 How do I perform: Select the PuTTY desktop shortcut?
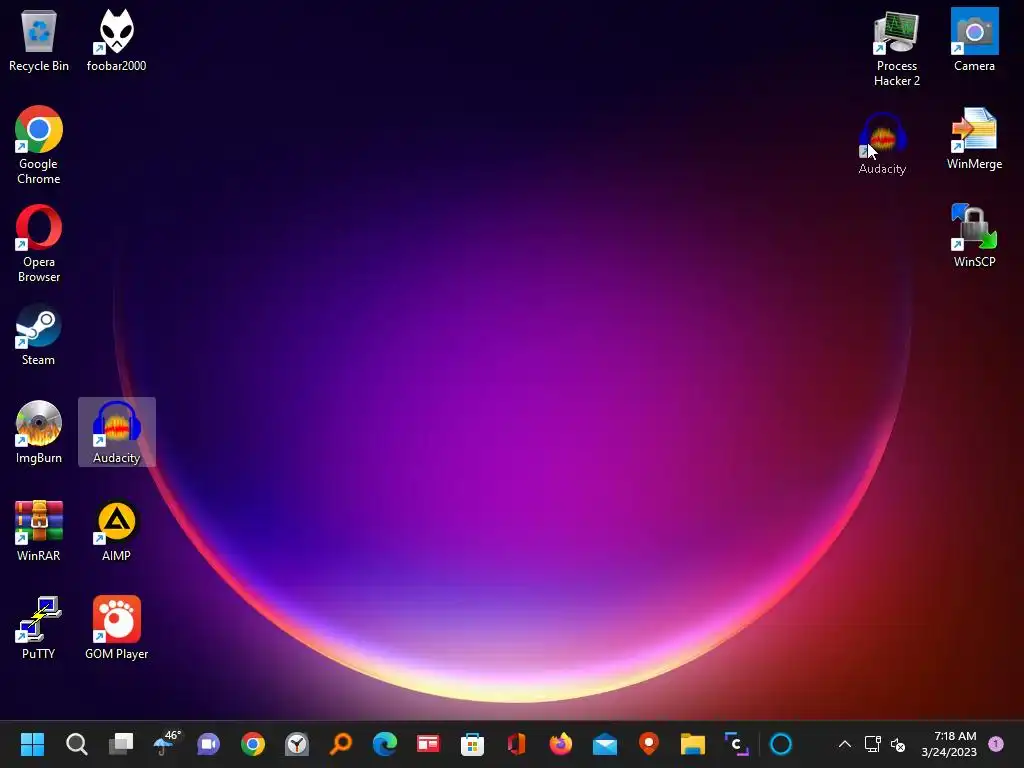tap(39, 628)
